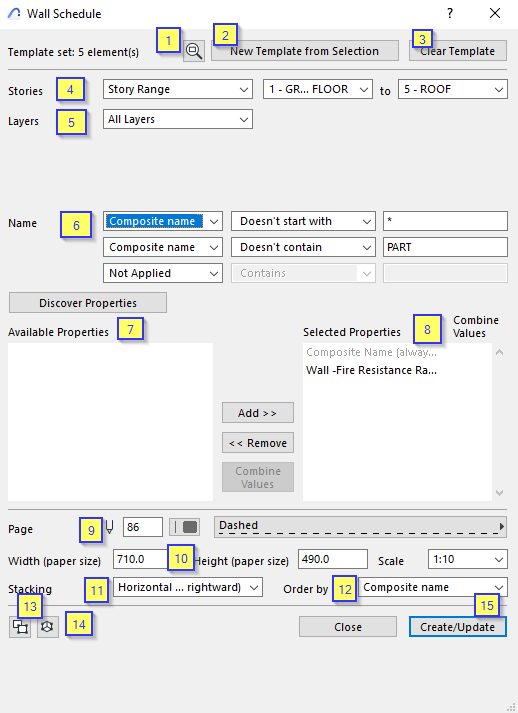Screen dimensions: 518x713
Task: Click the name filter field containing asterisk
Action: click(x=445, y=221)
